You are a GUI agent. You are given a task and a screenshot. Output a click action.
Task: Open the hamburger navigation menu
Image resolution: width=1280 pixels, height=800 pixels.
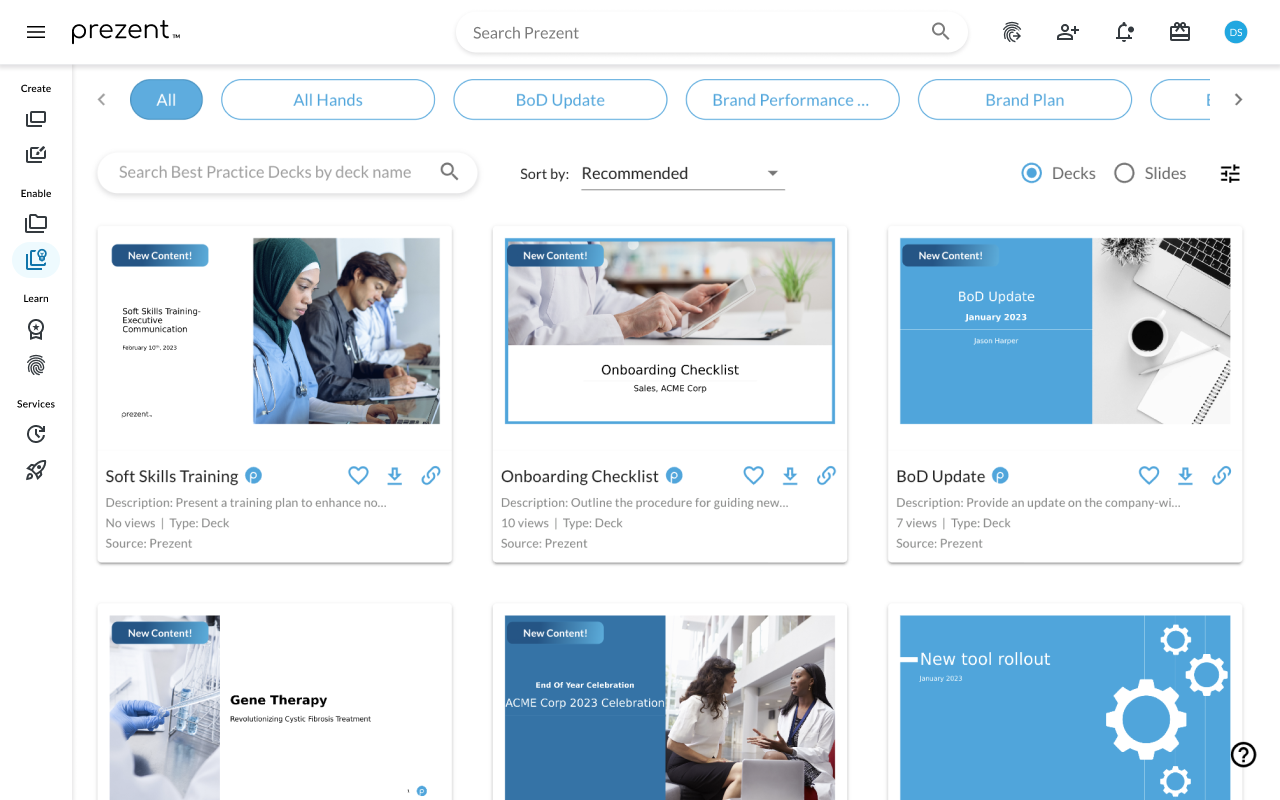36,32
